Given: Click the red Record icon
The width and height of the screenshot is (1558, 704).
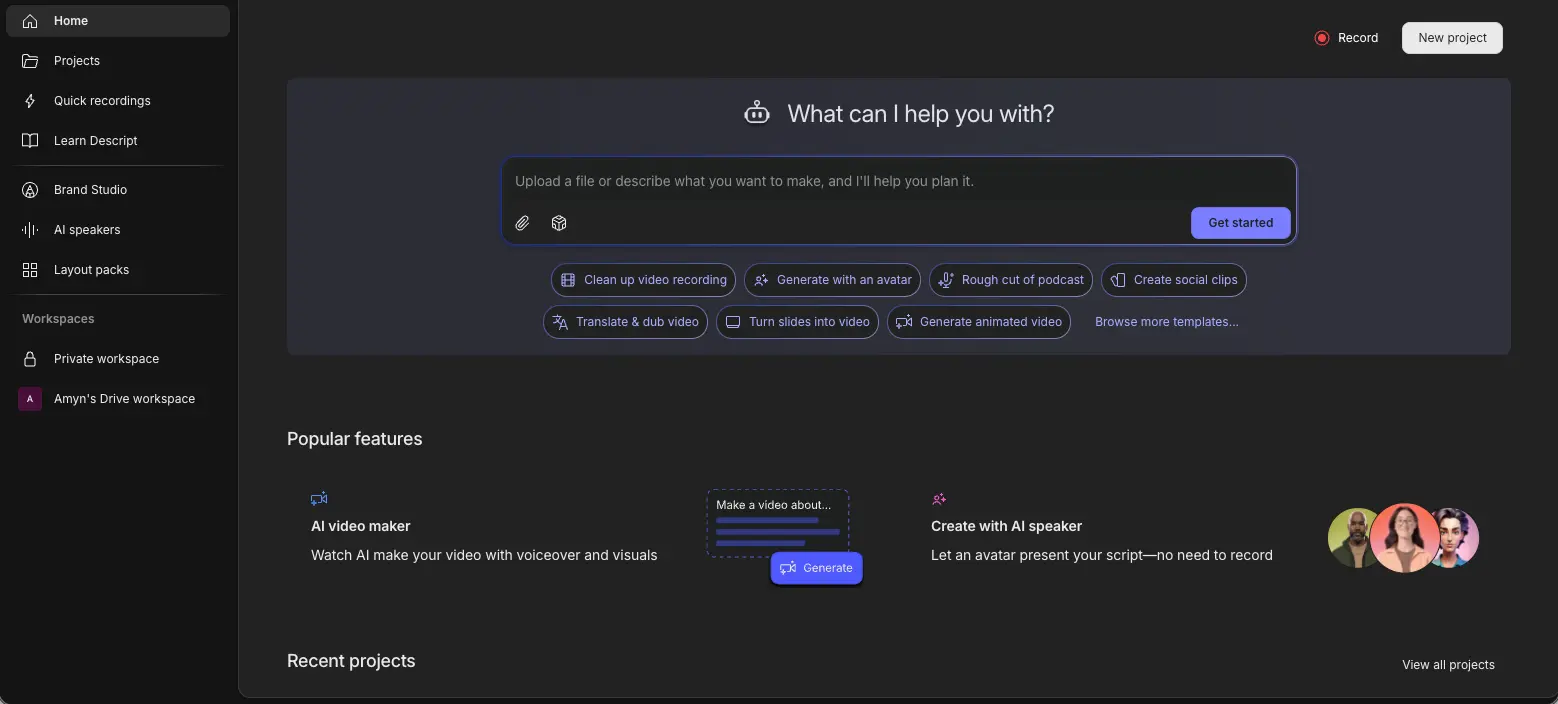Looking at the screenshot, I should coord(1322,38).
